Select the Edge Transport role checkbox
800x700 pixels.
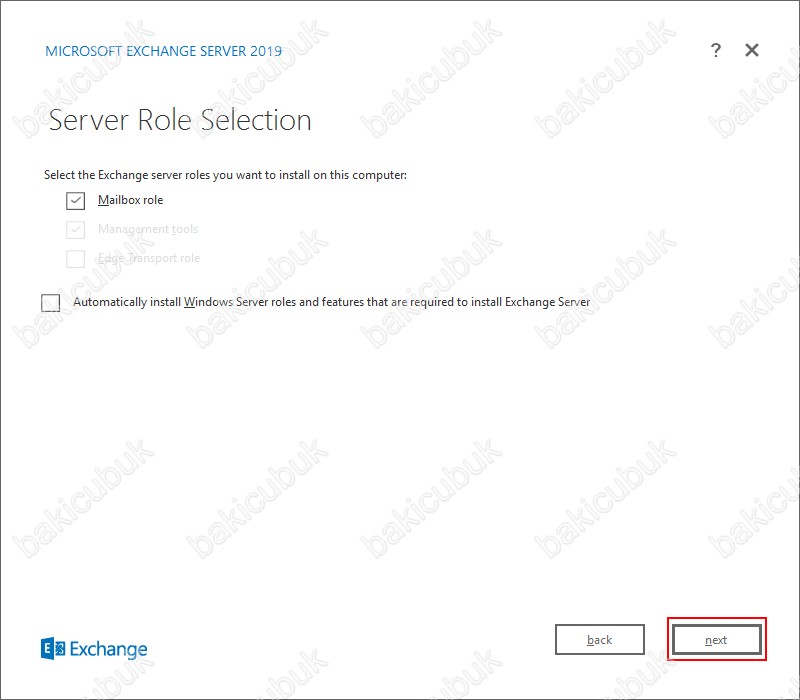tap(76, 259)
